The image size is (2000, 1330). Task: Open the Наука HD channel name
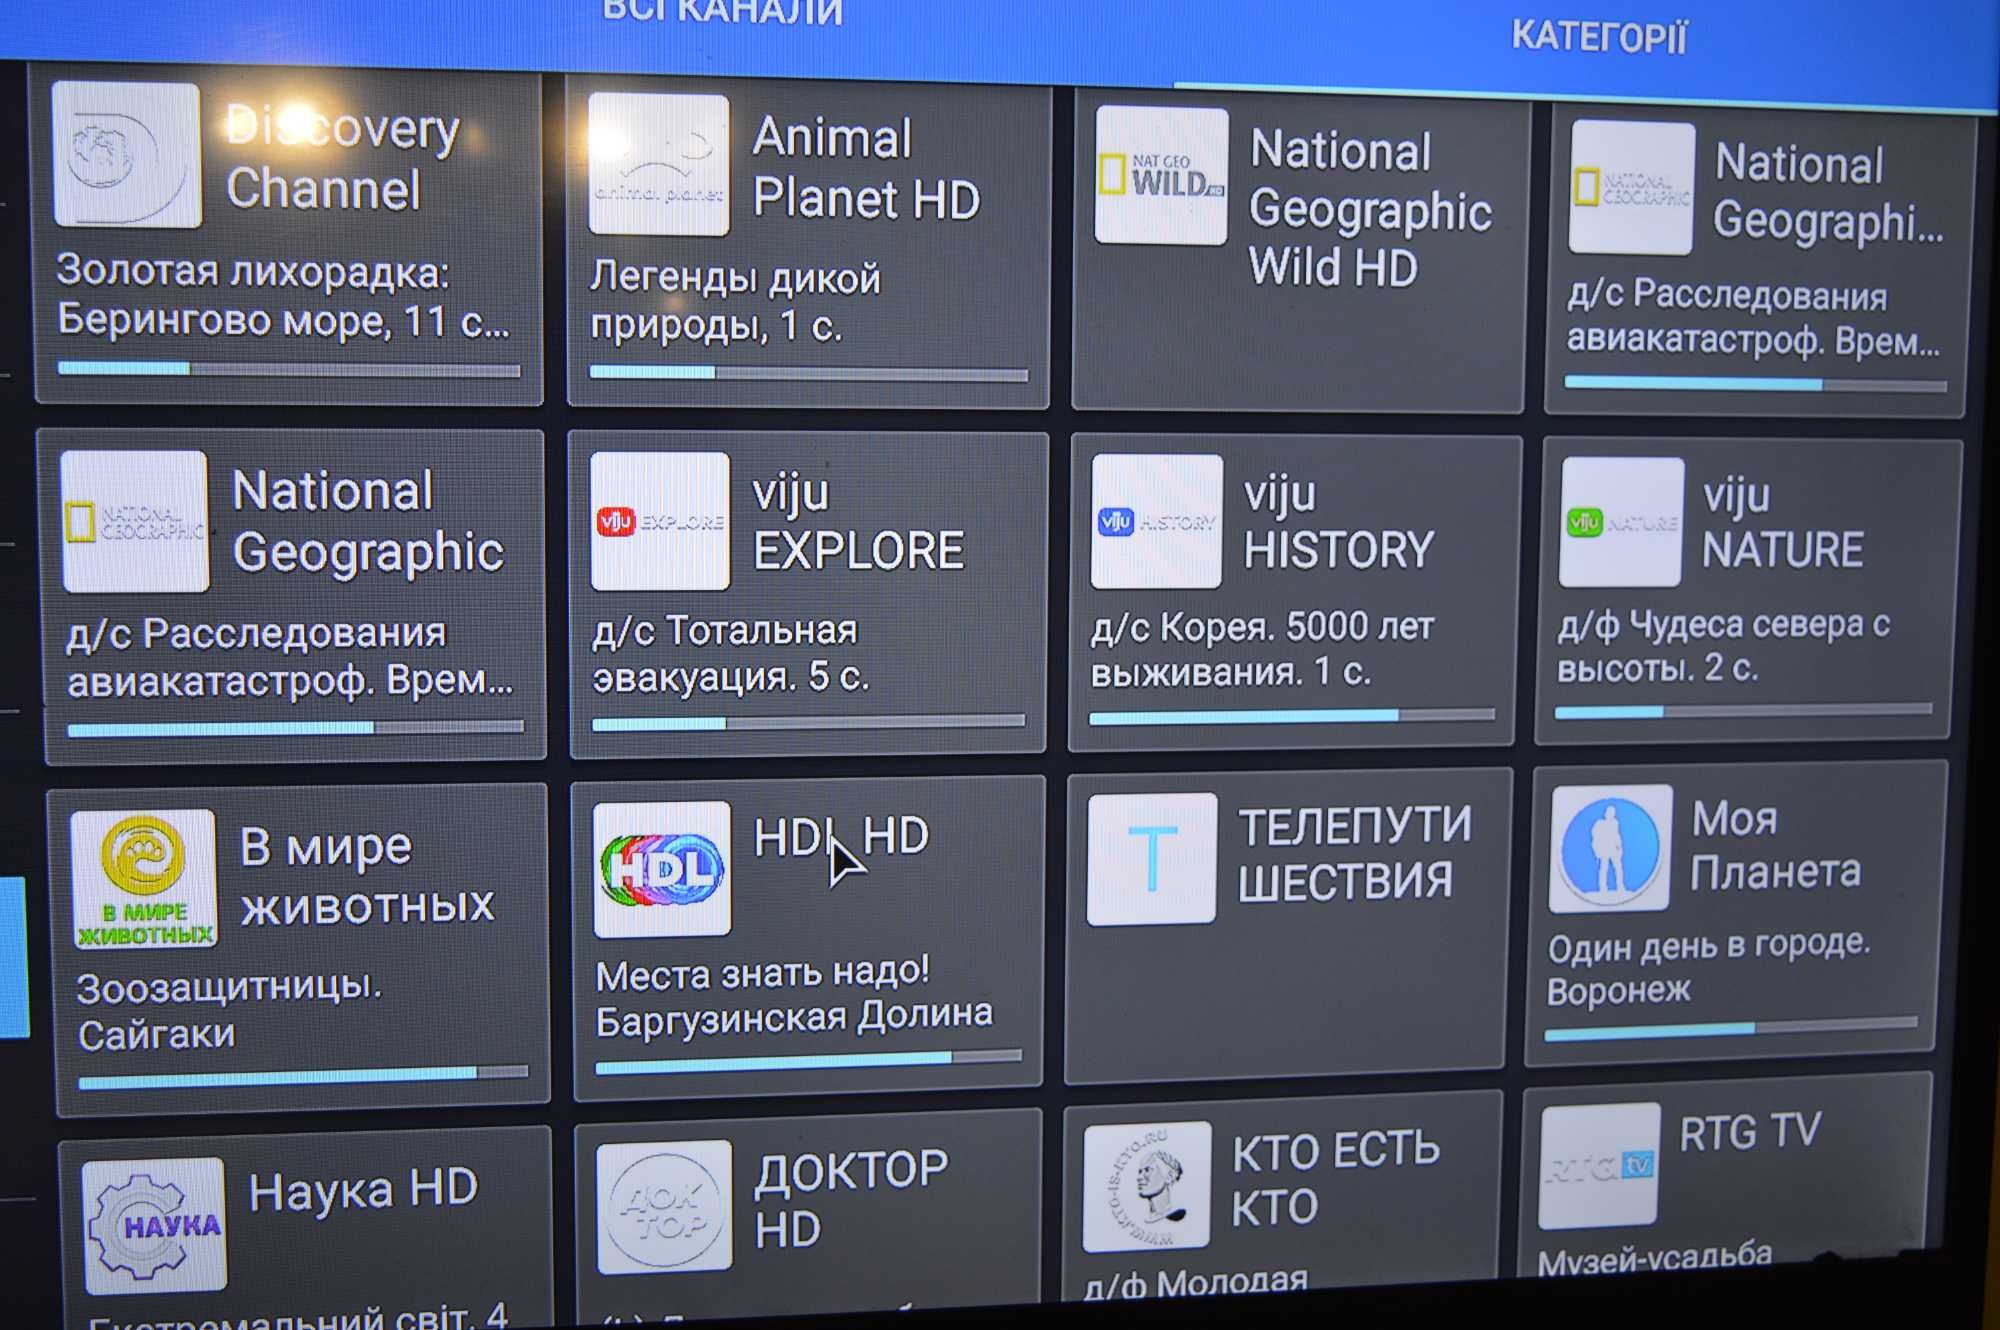click(x=363, y=1190)
